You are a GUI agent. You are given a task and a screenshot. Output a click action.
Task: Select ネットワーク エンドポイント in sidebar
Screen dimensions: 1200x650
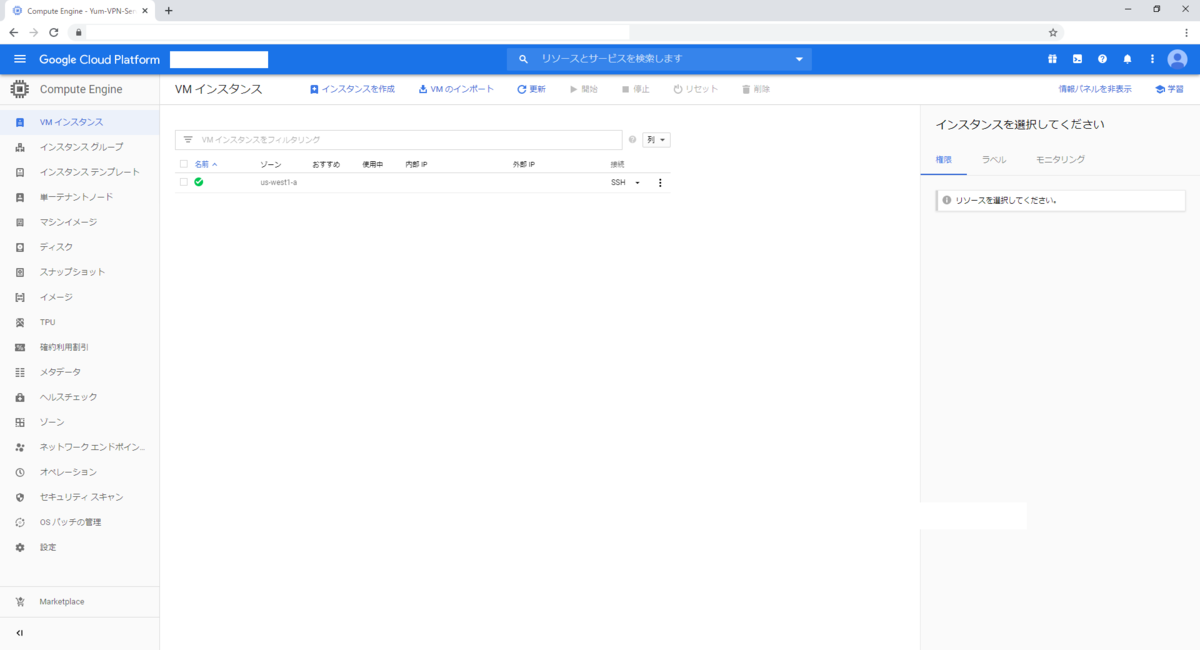[x=93, y=447]
